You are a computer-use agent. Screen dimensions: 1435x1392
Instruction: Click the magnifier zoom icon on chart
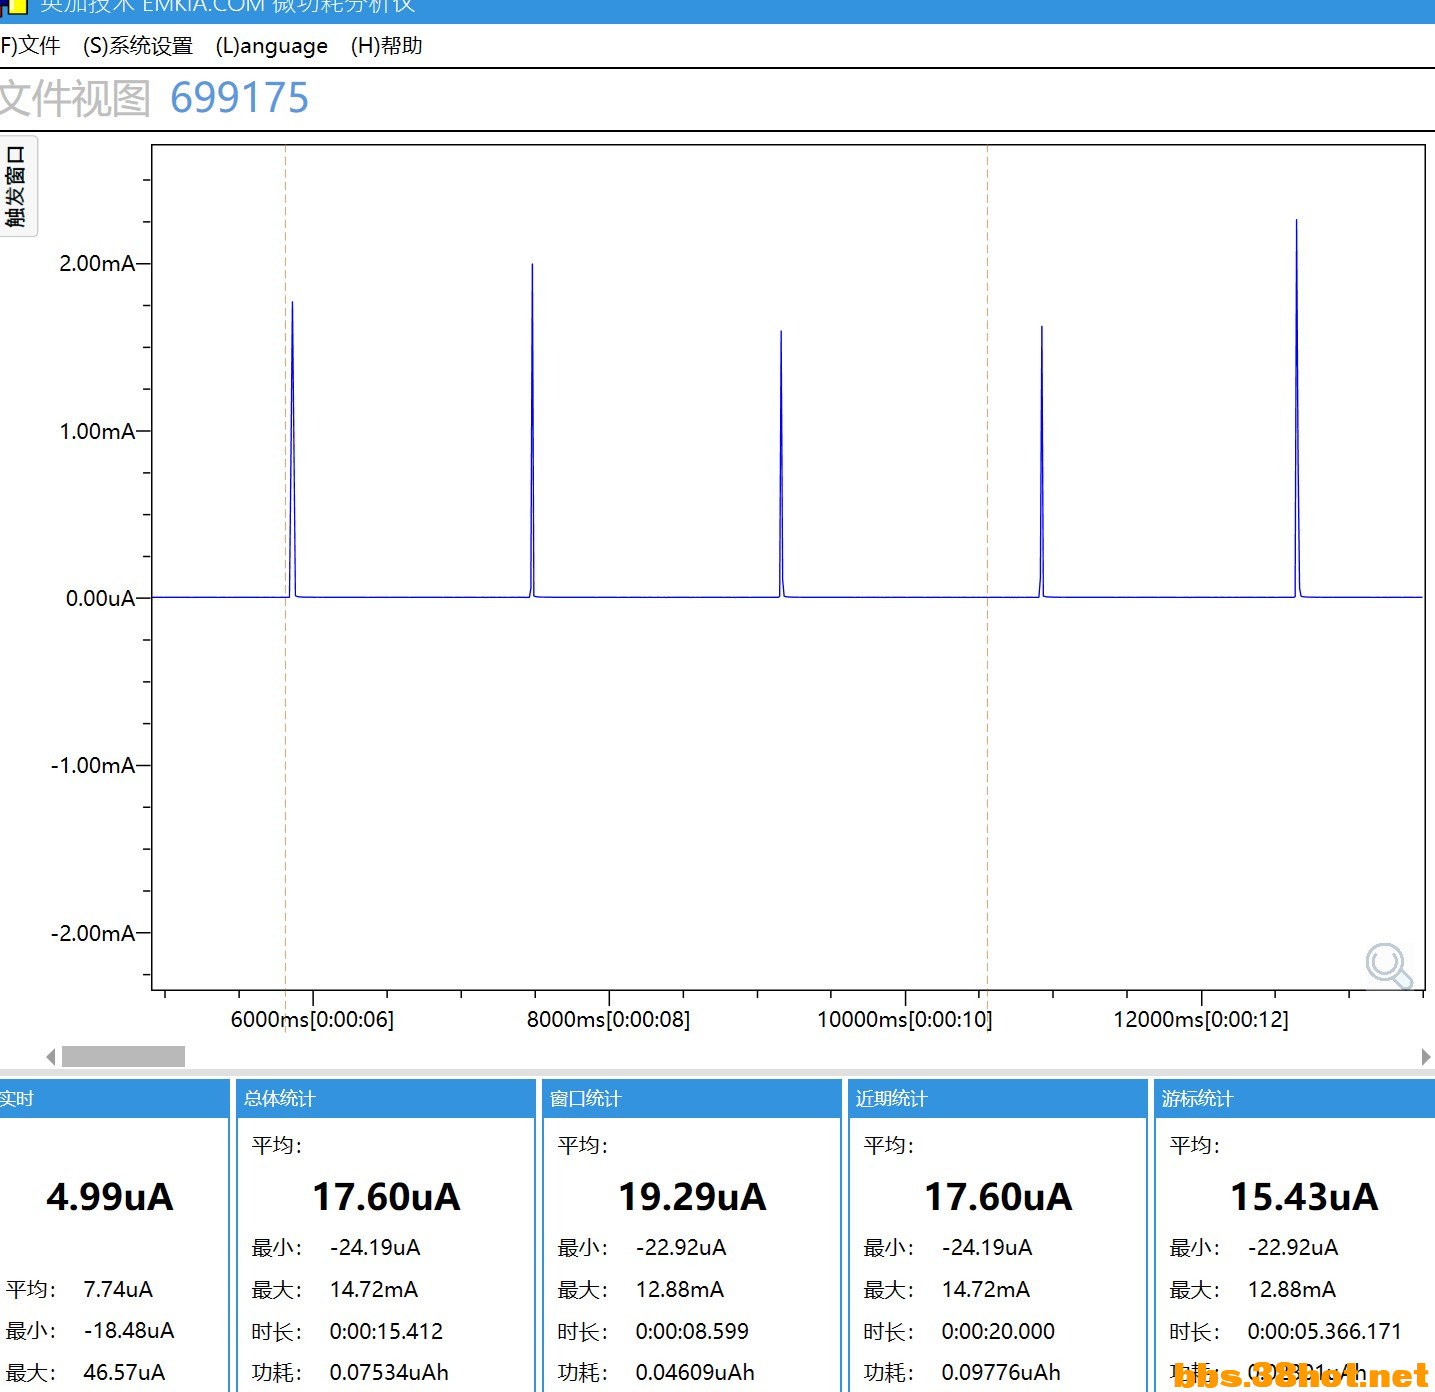click(1389, 966)
